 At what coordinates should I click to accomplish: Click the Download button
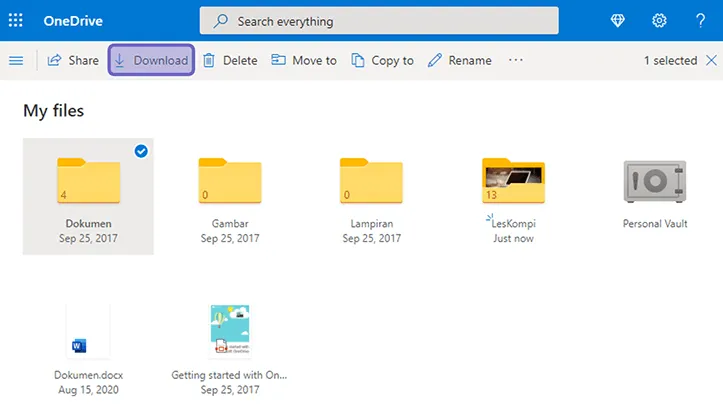click(x=151, y=60)
